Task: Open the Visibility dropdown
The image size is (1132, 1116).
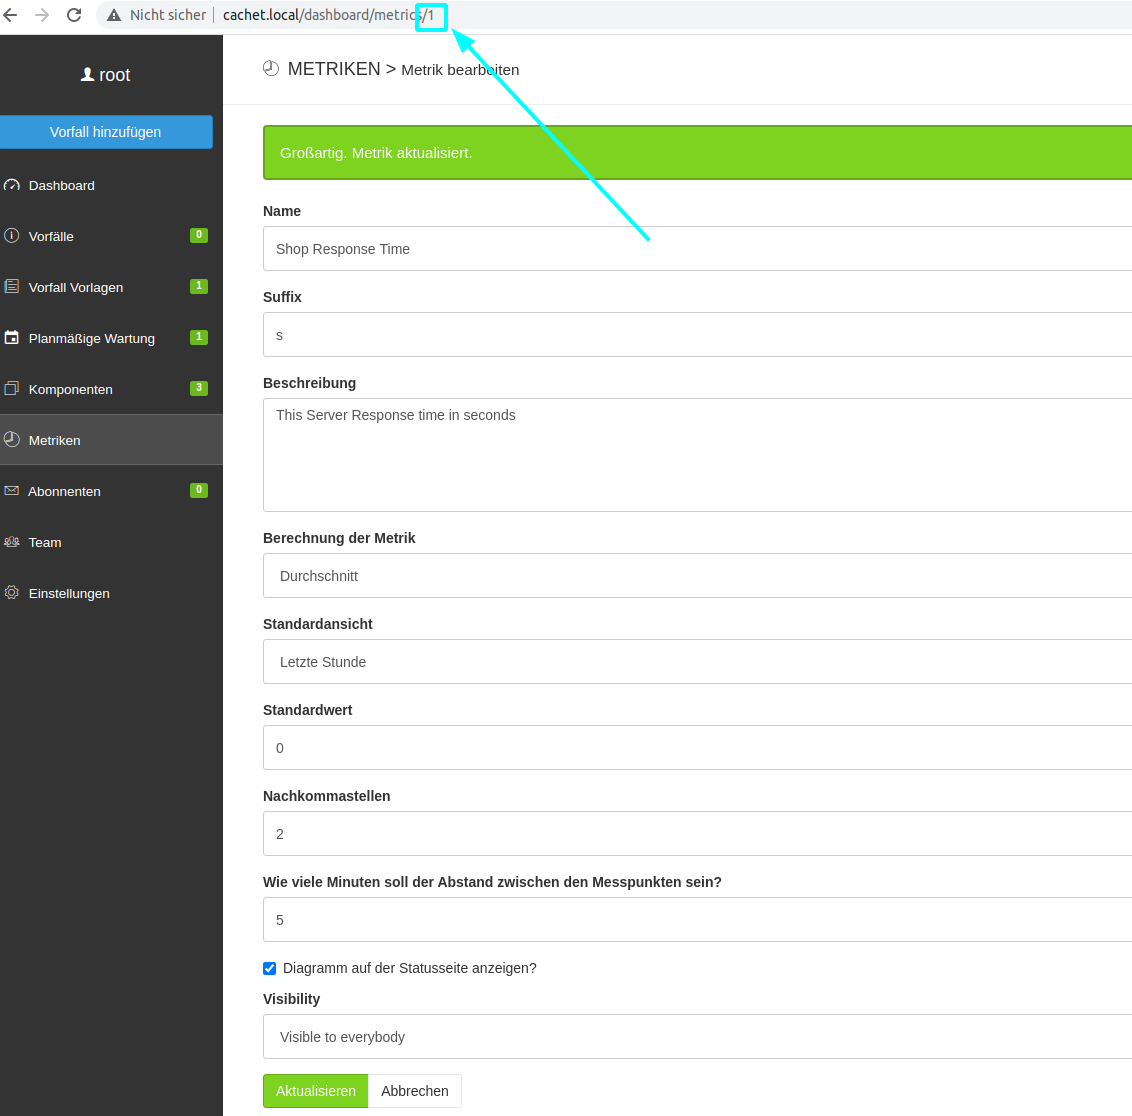Action: click(x=697, y=1037)
